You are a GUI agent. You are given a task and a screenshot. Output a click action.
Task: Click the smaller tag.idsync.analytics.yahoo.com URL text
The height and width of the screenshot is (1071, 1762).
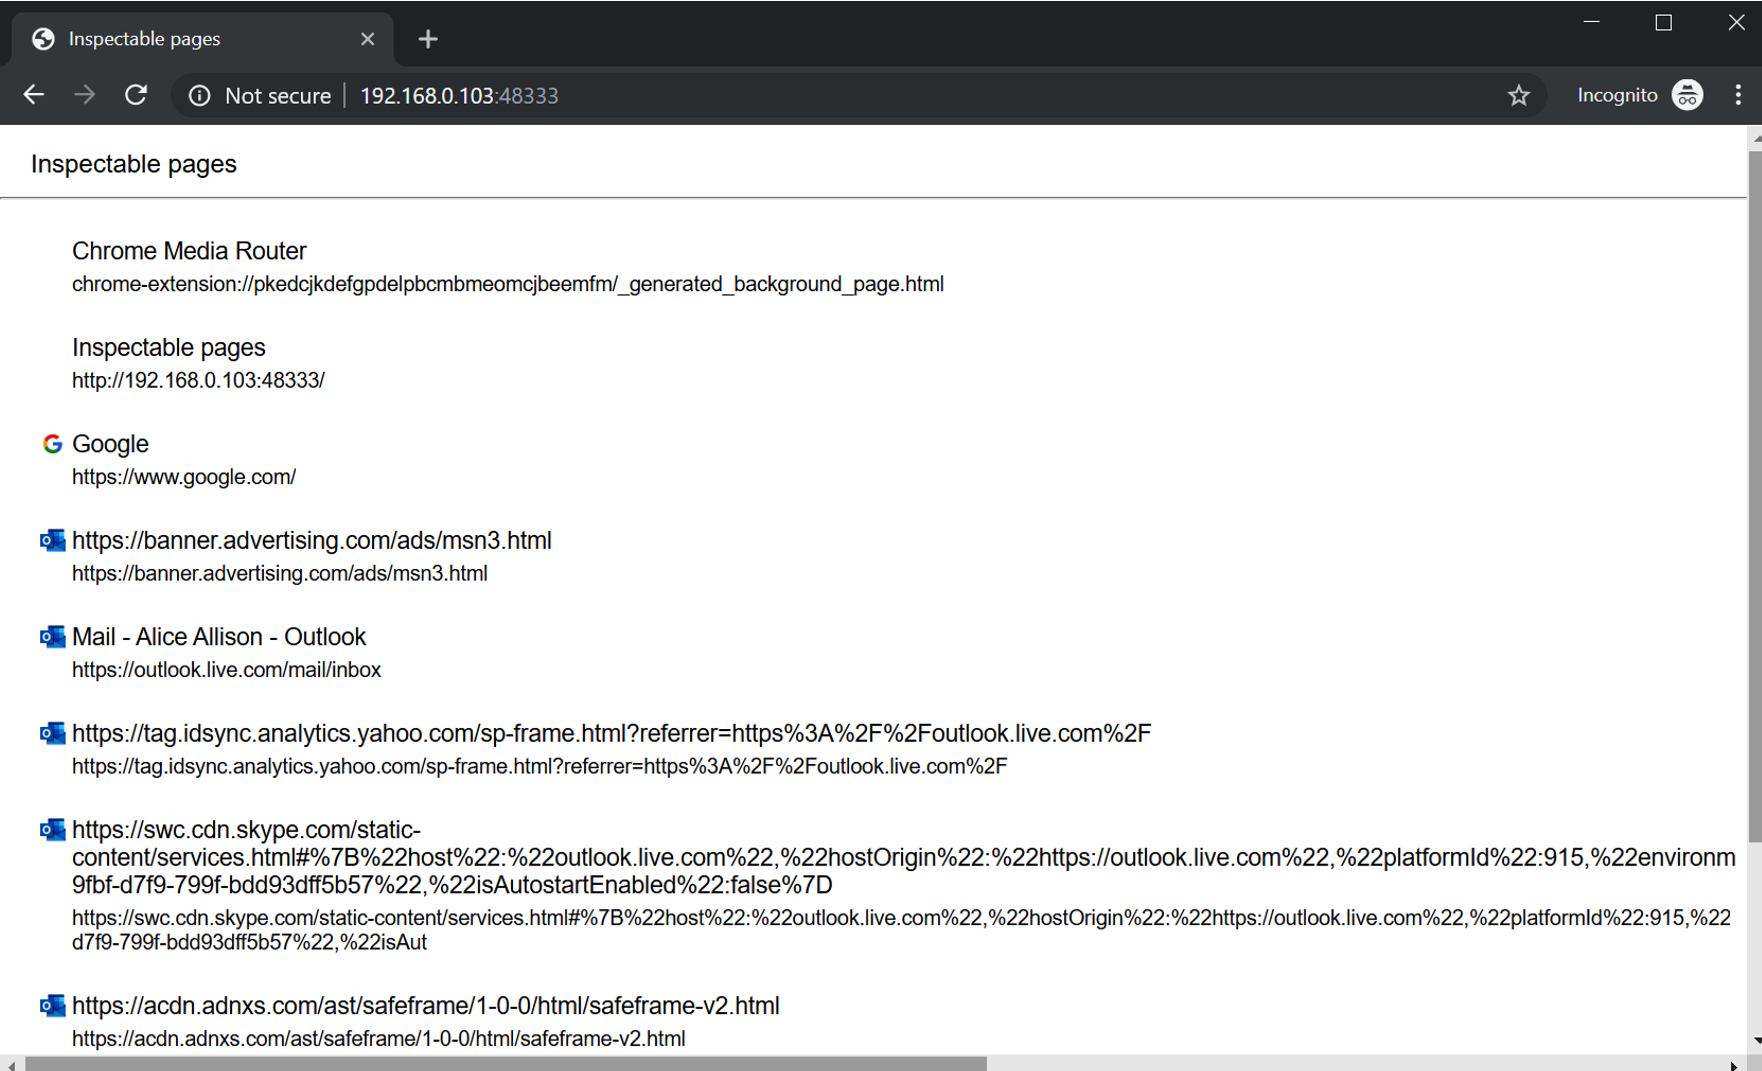pos(539,766)
